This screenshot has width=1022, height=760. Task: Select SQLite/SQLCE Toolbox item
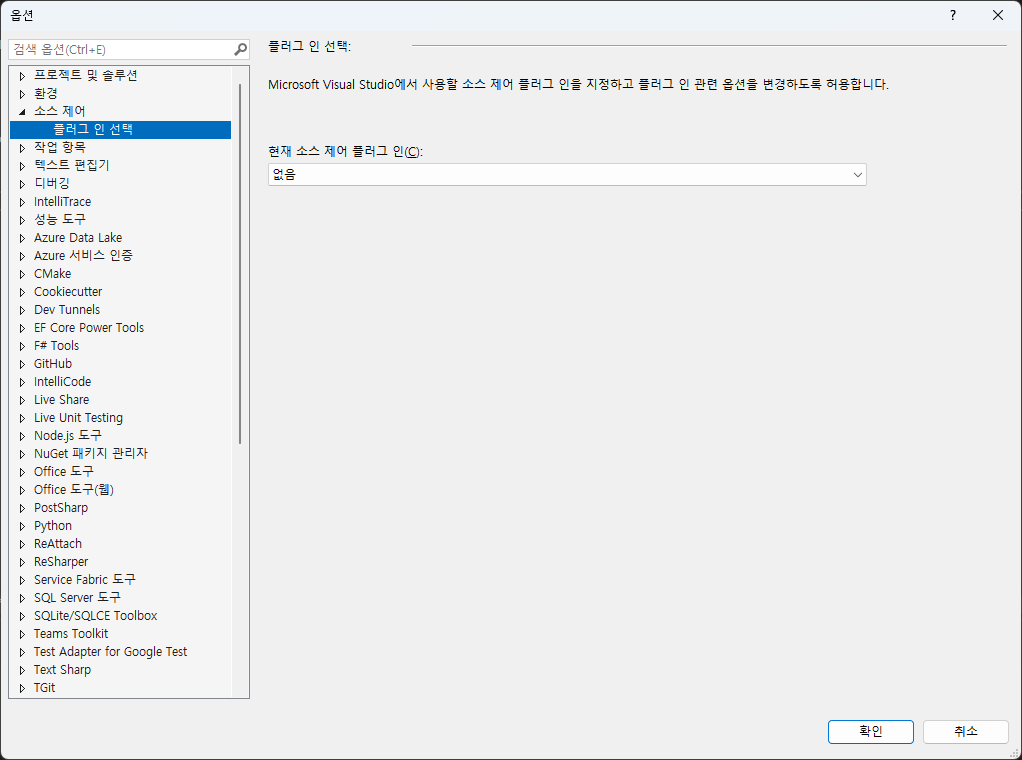coord(96,616)
